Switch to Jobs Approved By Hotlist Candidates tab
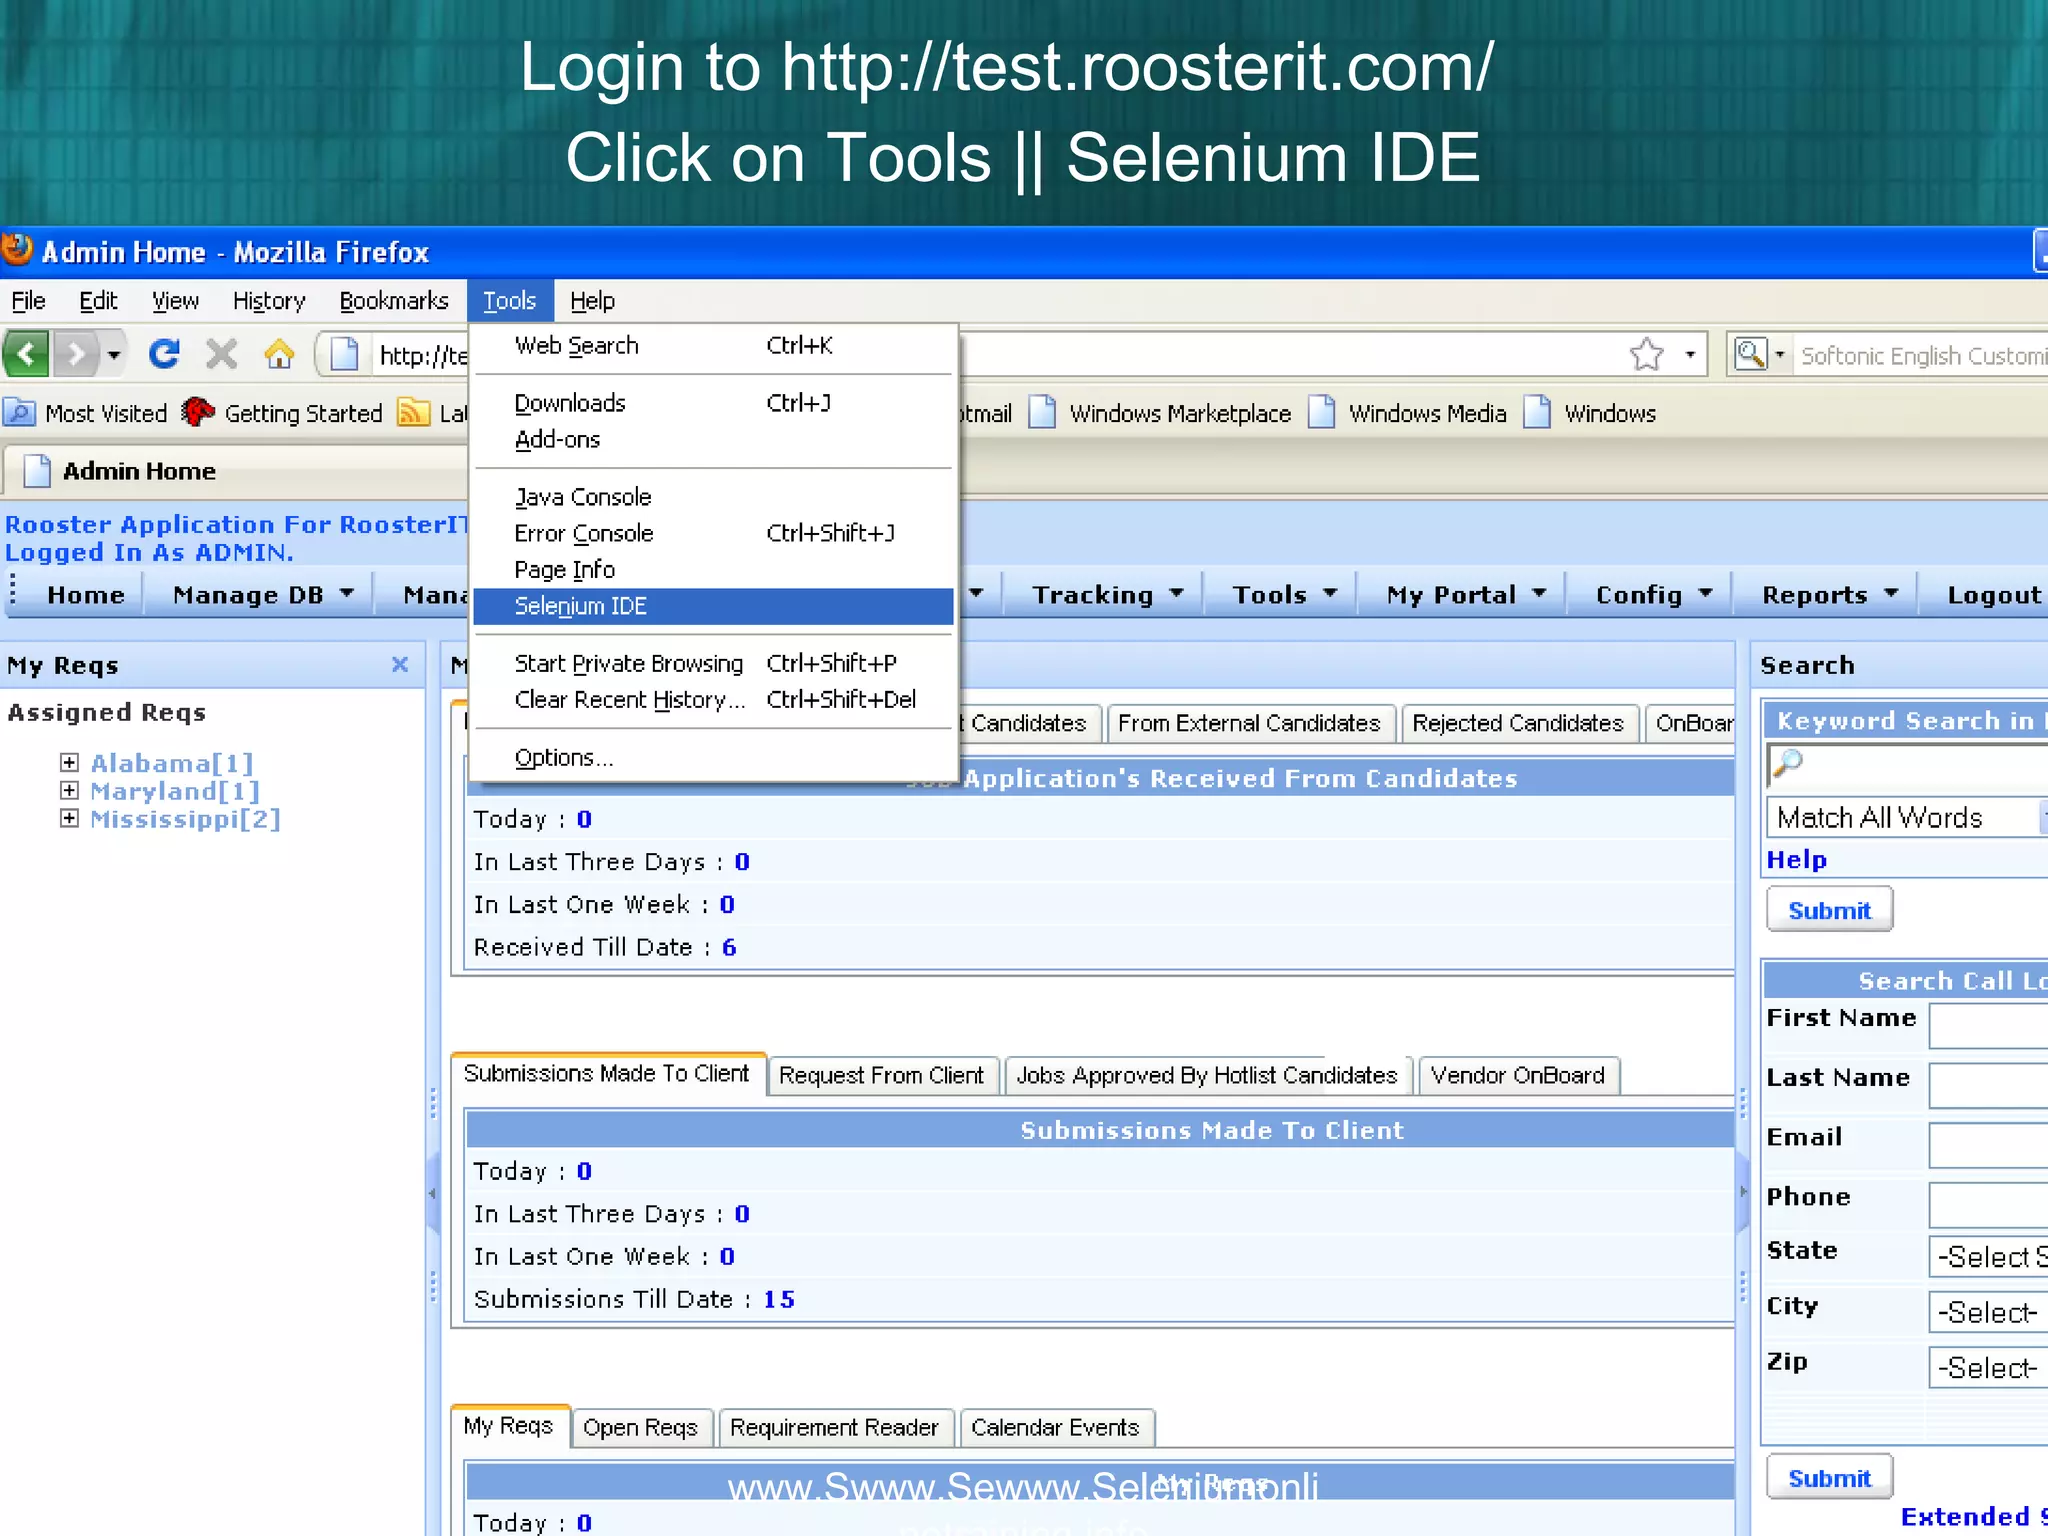 pyautogui.click(x=1207, y=1075)
